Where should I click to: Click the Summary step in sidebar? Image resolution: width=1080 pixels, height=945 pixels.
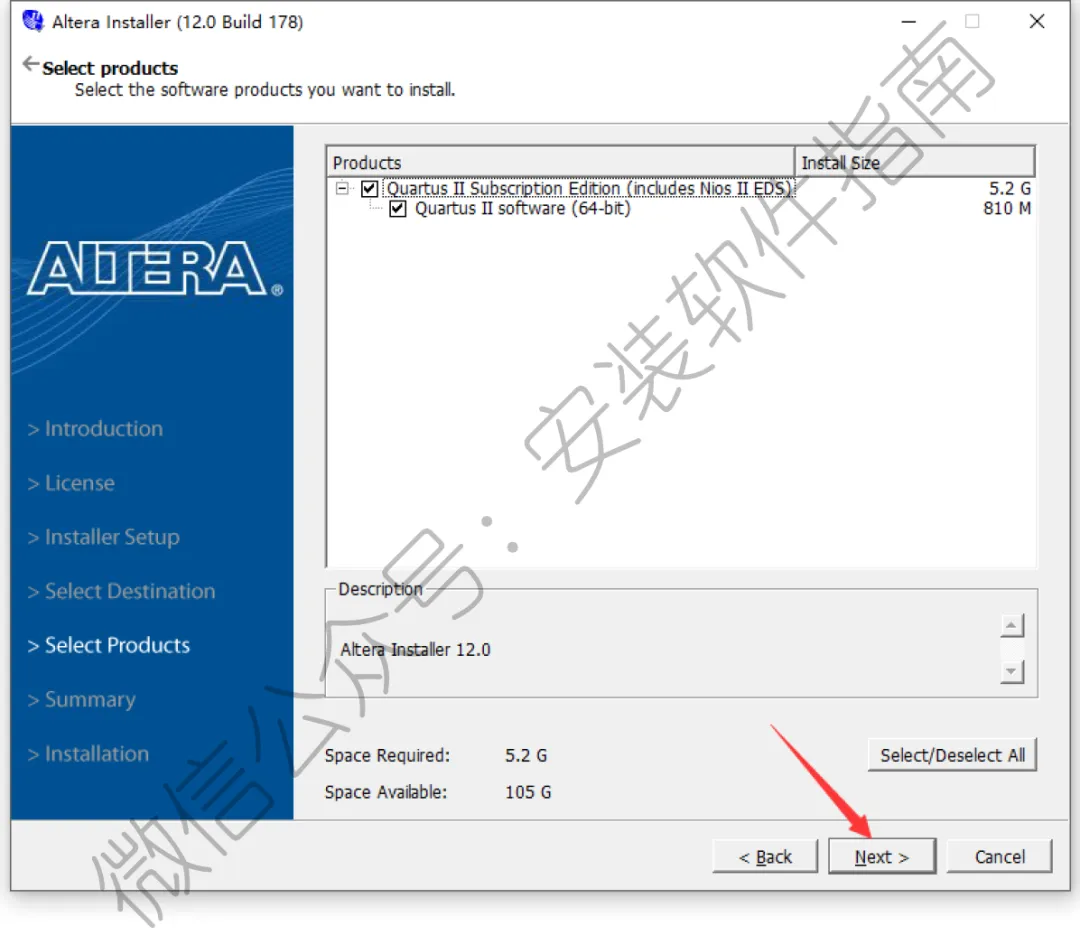click(x=82, y=700)
